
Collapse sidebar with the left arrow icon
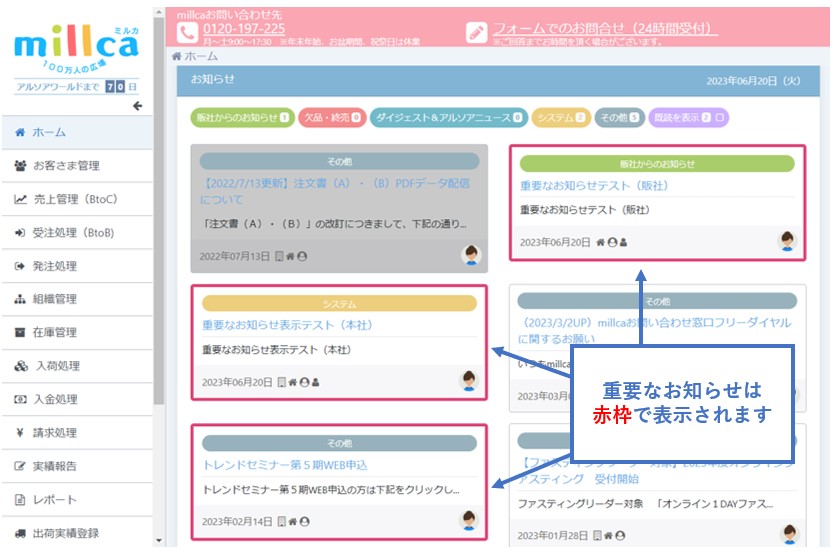click(x=137, y=107)
